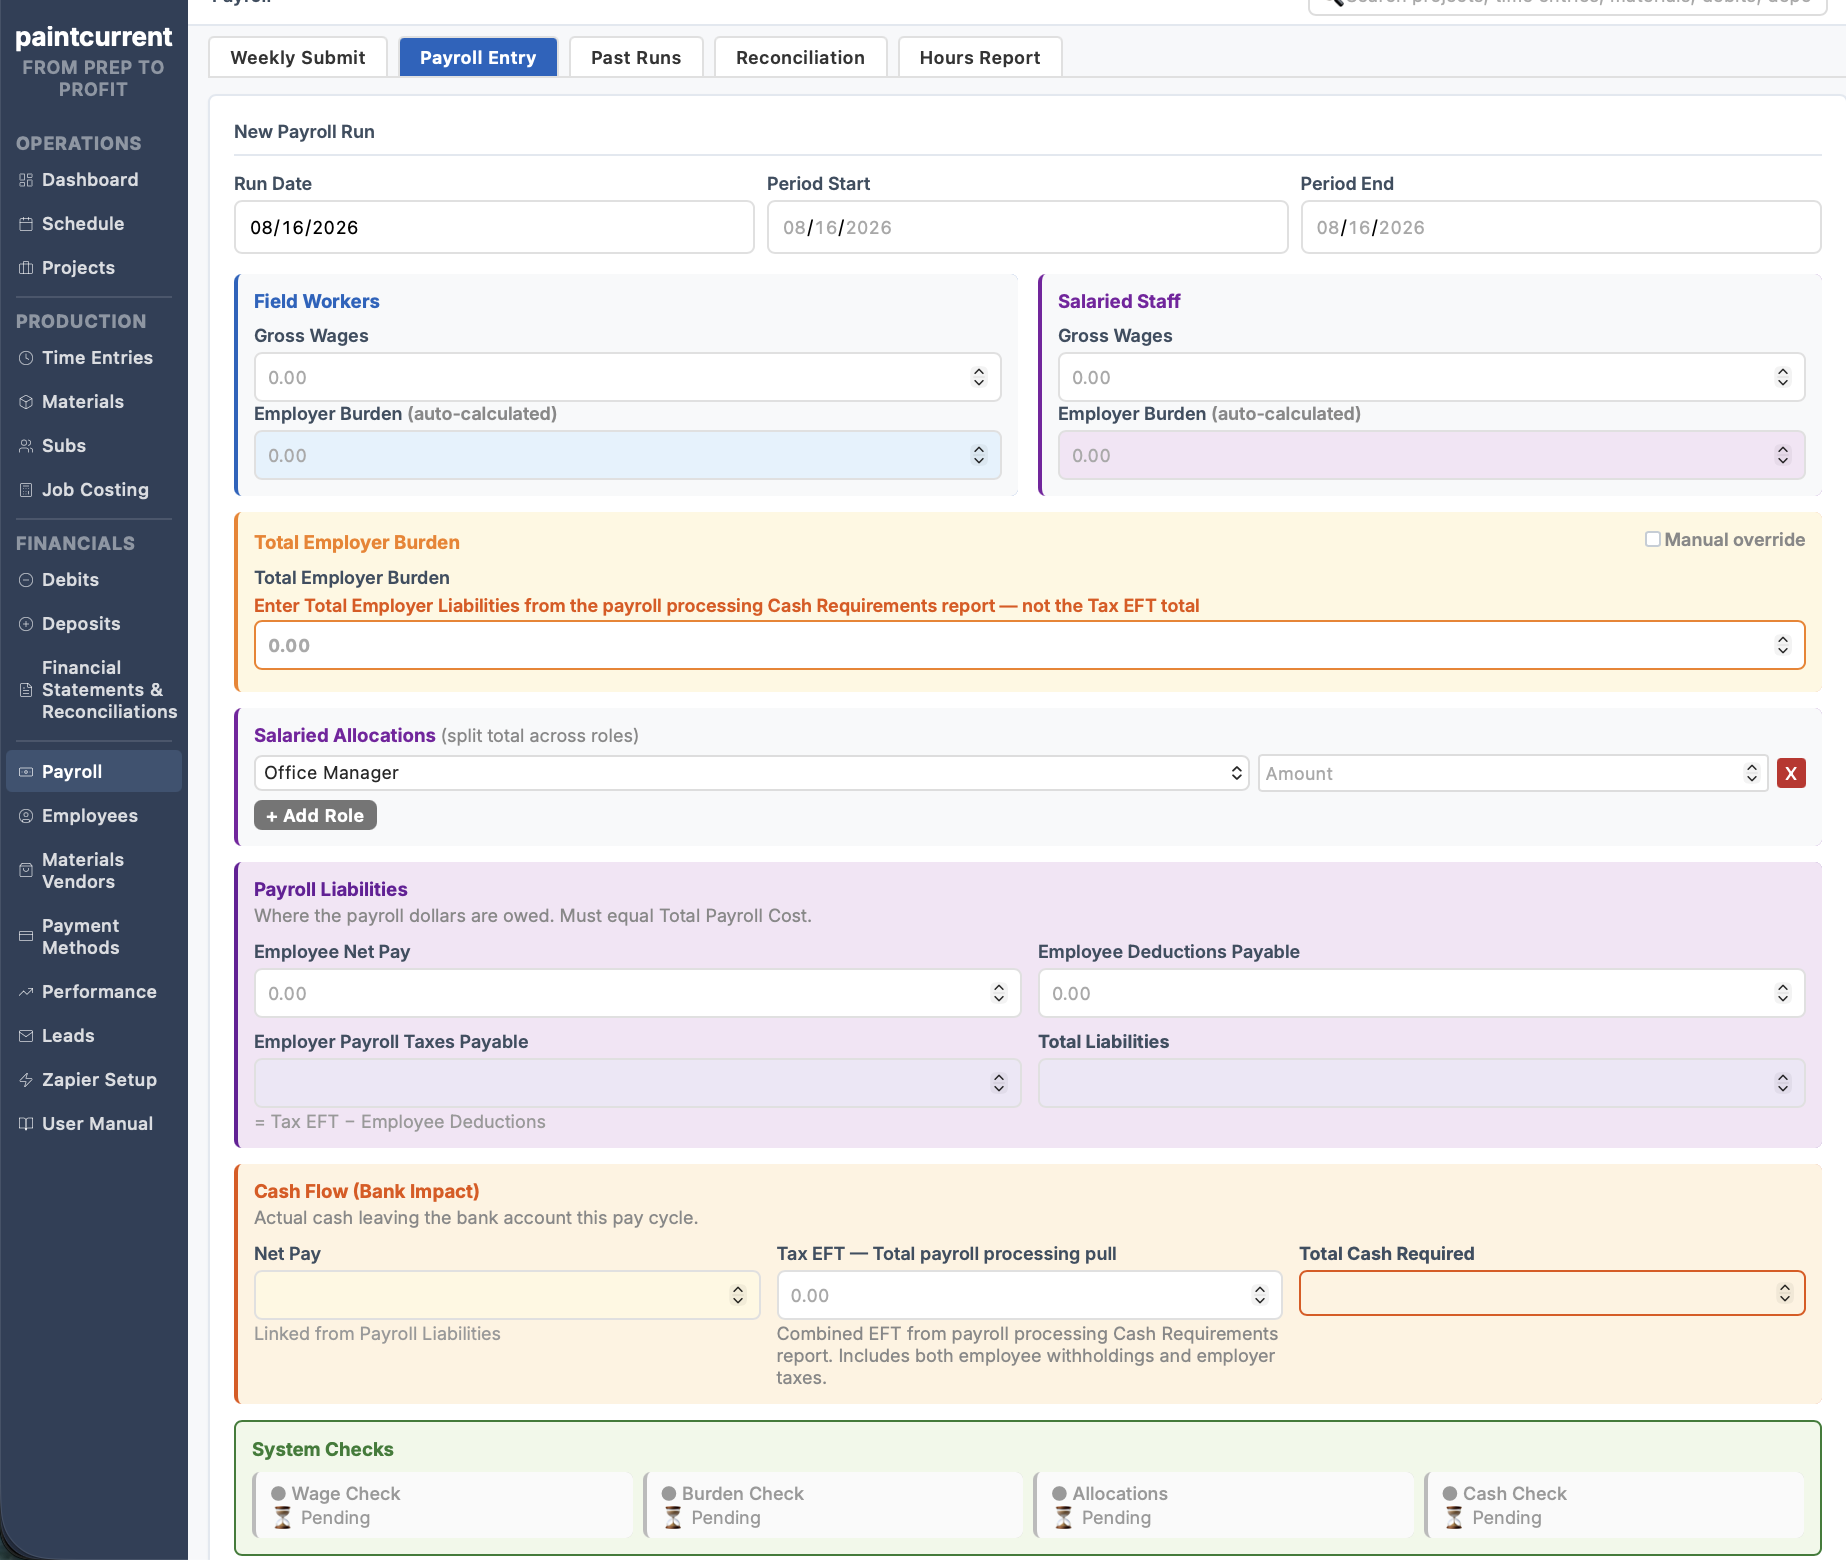The height and width of the screenshot is (1560, 1846).
Task: Step the Total Employer Burden spinner
Action: [x=1783, y=645]
